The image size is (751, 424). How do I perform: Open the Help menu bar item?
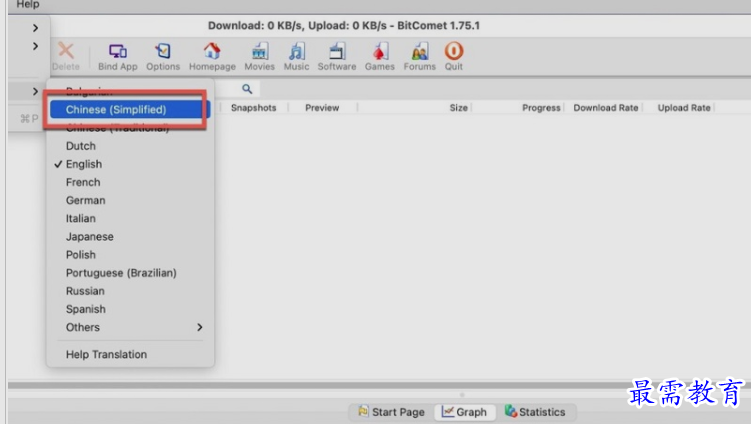28,4
